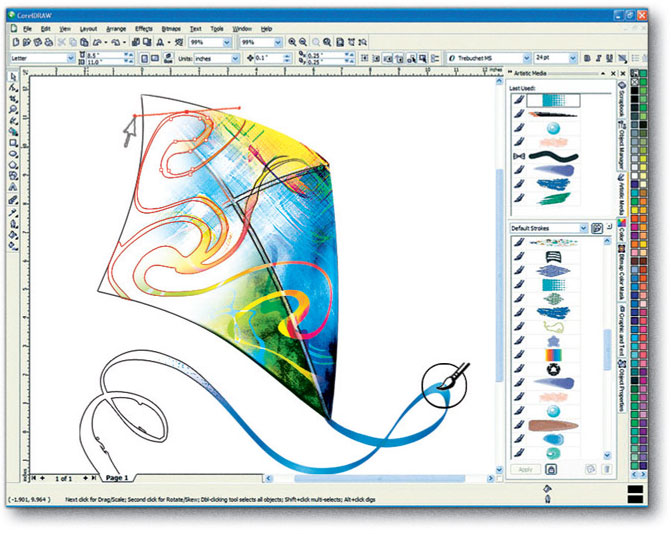Viewport: 671px width, 534px height.
Task: Click the Zoom Out magnifier icon
Action: pos(303,42)
